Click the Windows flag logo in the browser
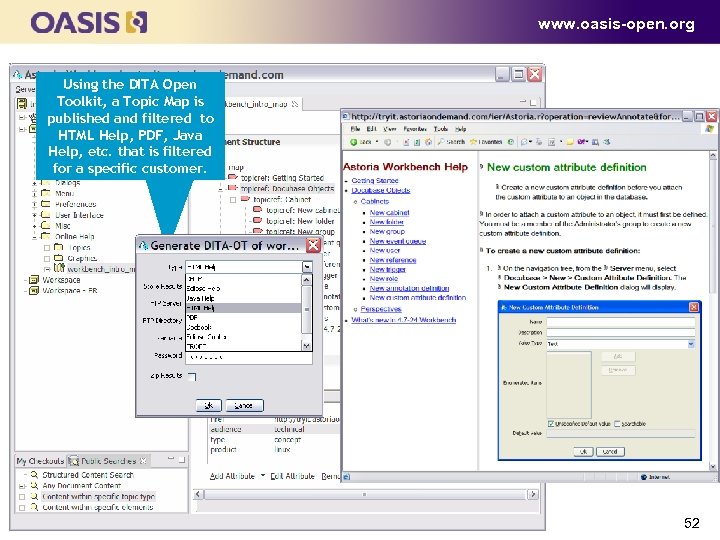 tap(709, 129)
